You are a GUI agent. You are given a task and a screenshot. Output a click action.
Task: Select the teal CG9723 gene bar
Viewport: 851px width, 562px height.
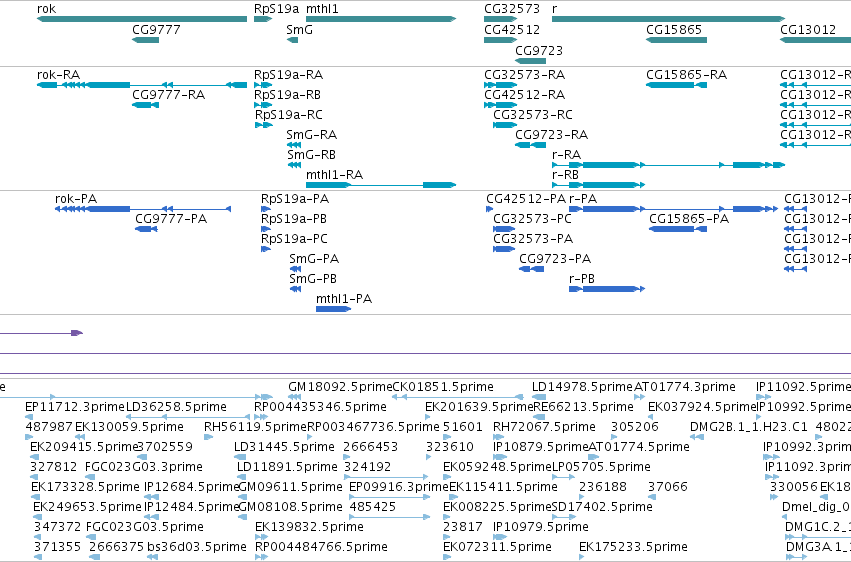530,60
